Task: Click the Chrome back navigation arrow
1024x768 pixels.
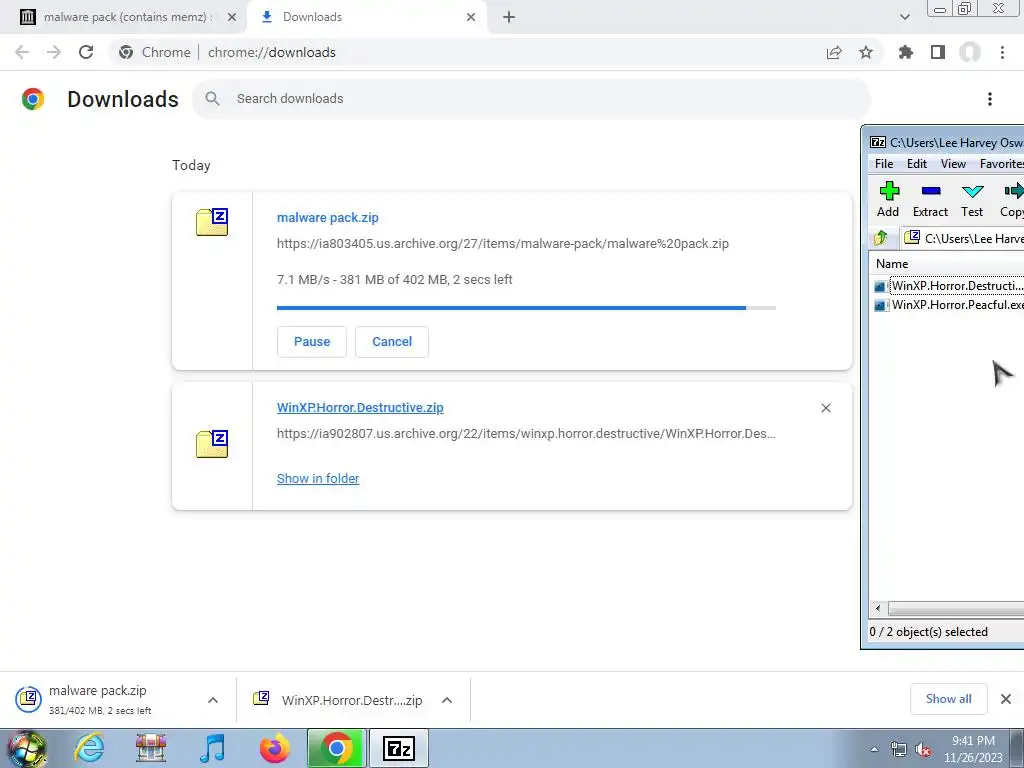Action: point(22,52)
